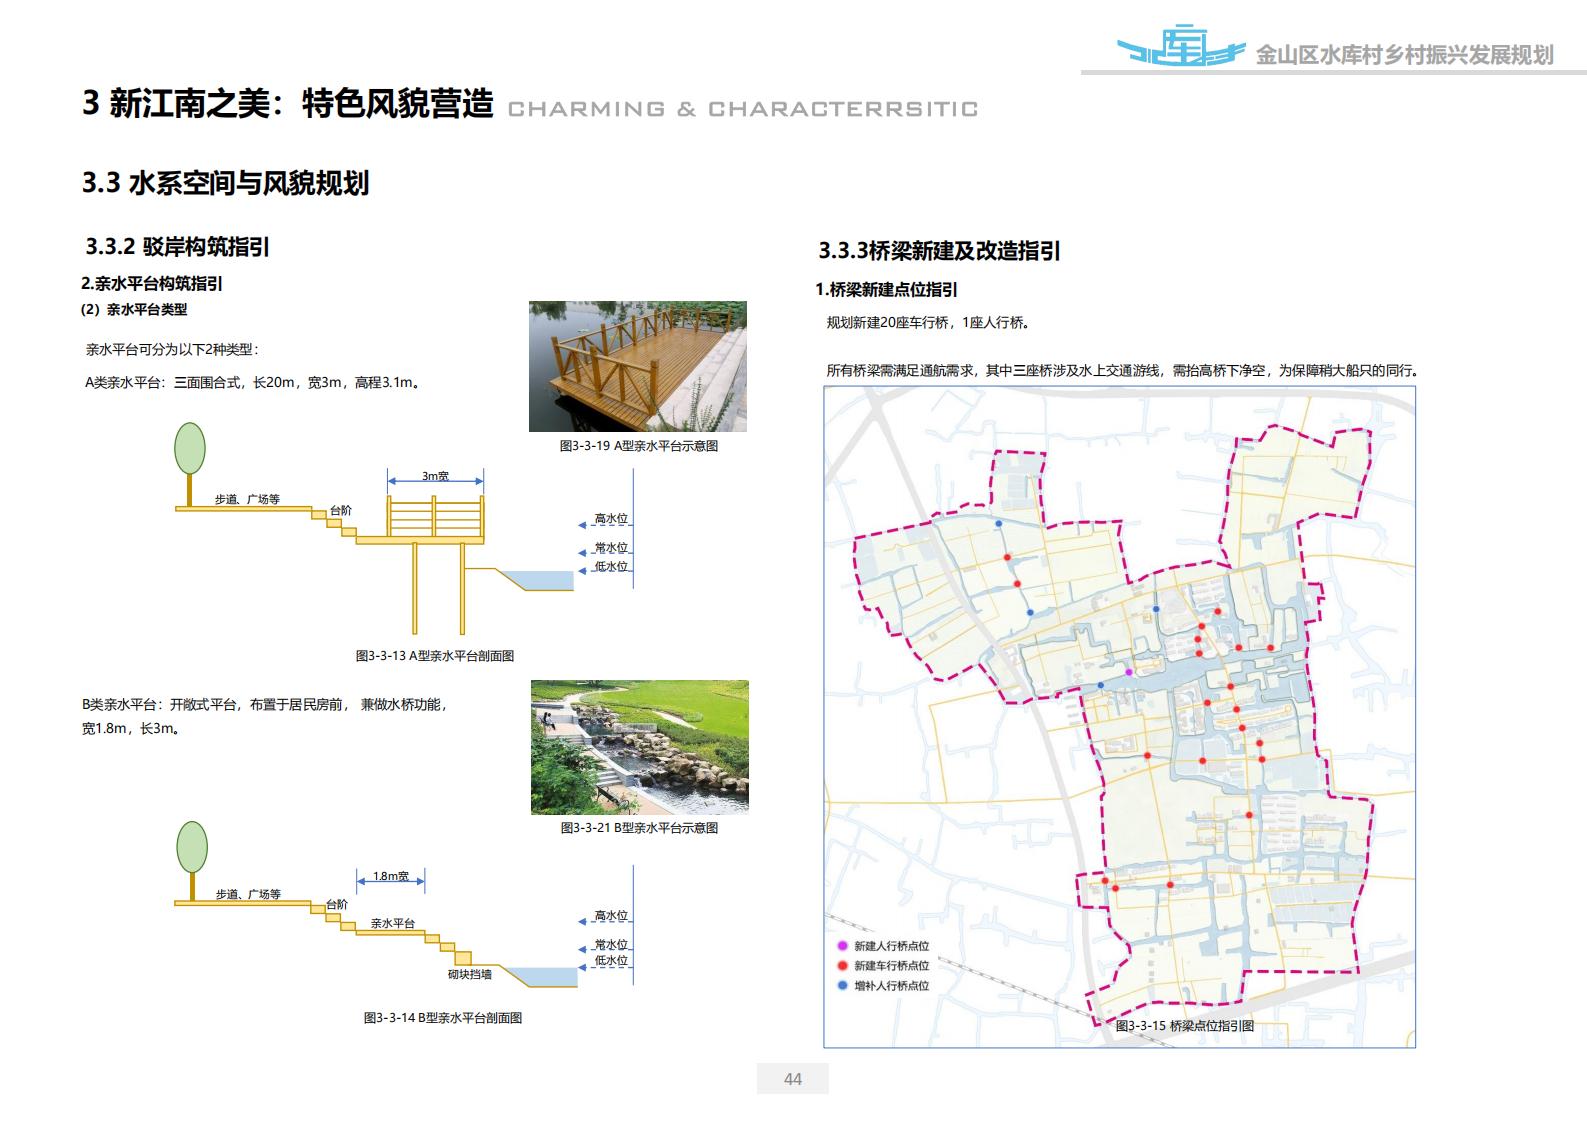
Task: Click the legend text 新建车行桥点位
Action: pos(891,966)
